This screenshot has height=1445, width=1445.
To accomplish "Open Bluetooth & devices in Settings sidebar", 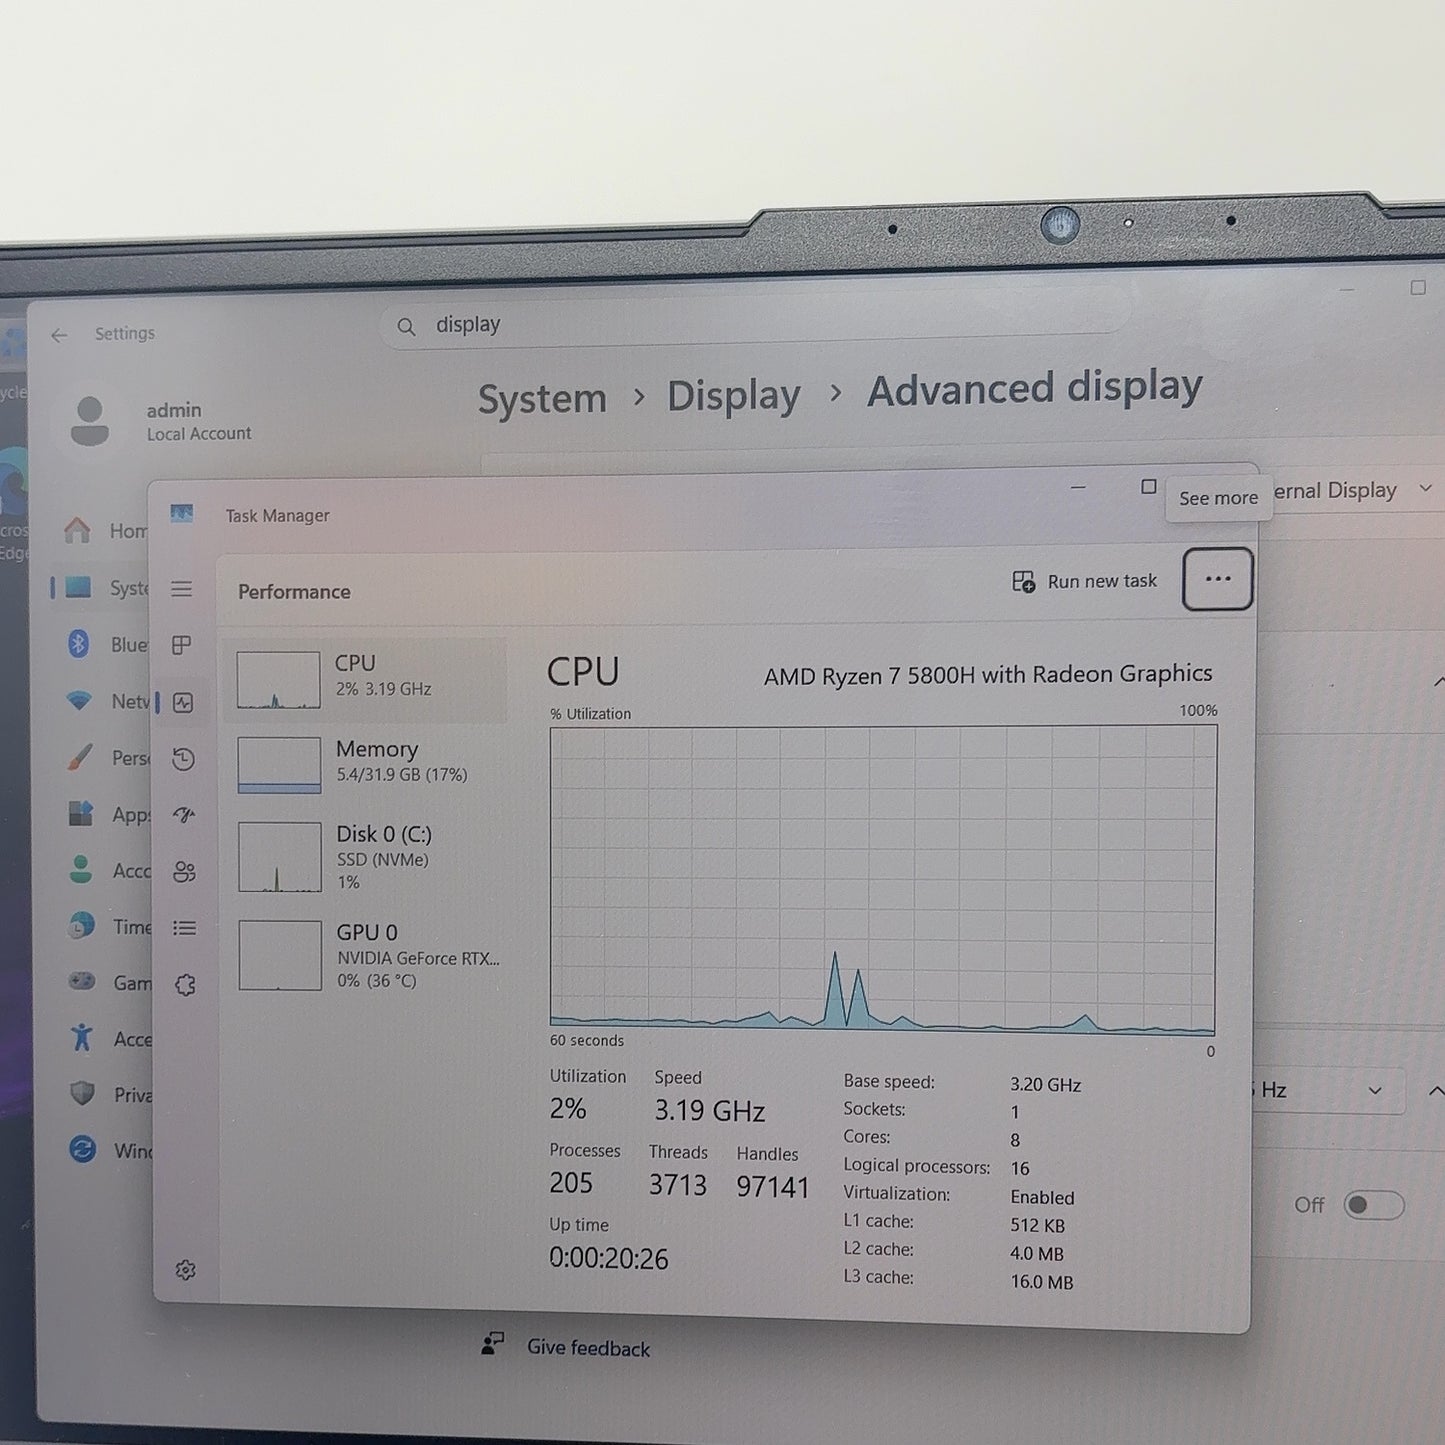I will [x=105, y=645].
